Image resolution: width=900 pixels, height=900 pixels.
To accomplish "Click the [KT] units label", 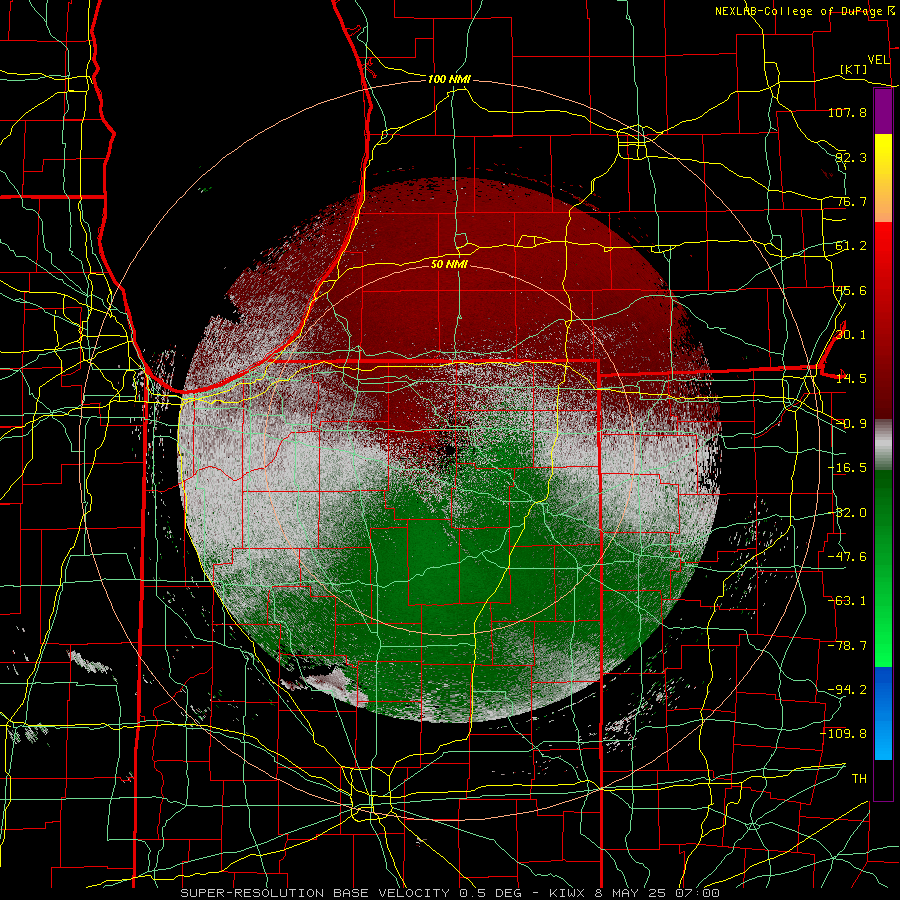I will click(854, 69).
